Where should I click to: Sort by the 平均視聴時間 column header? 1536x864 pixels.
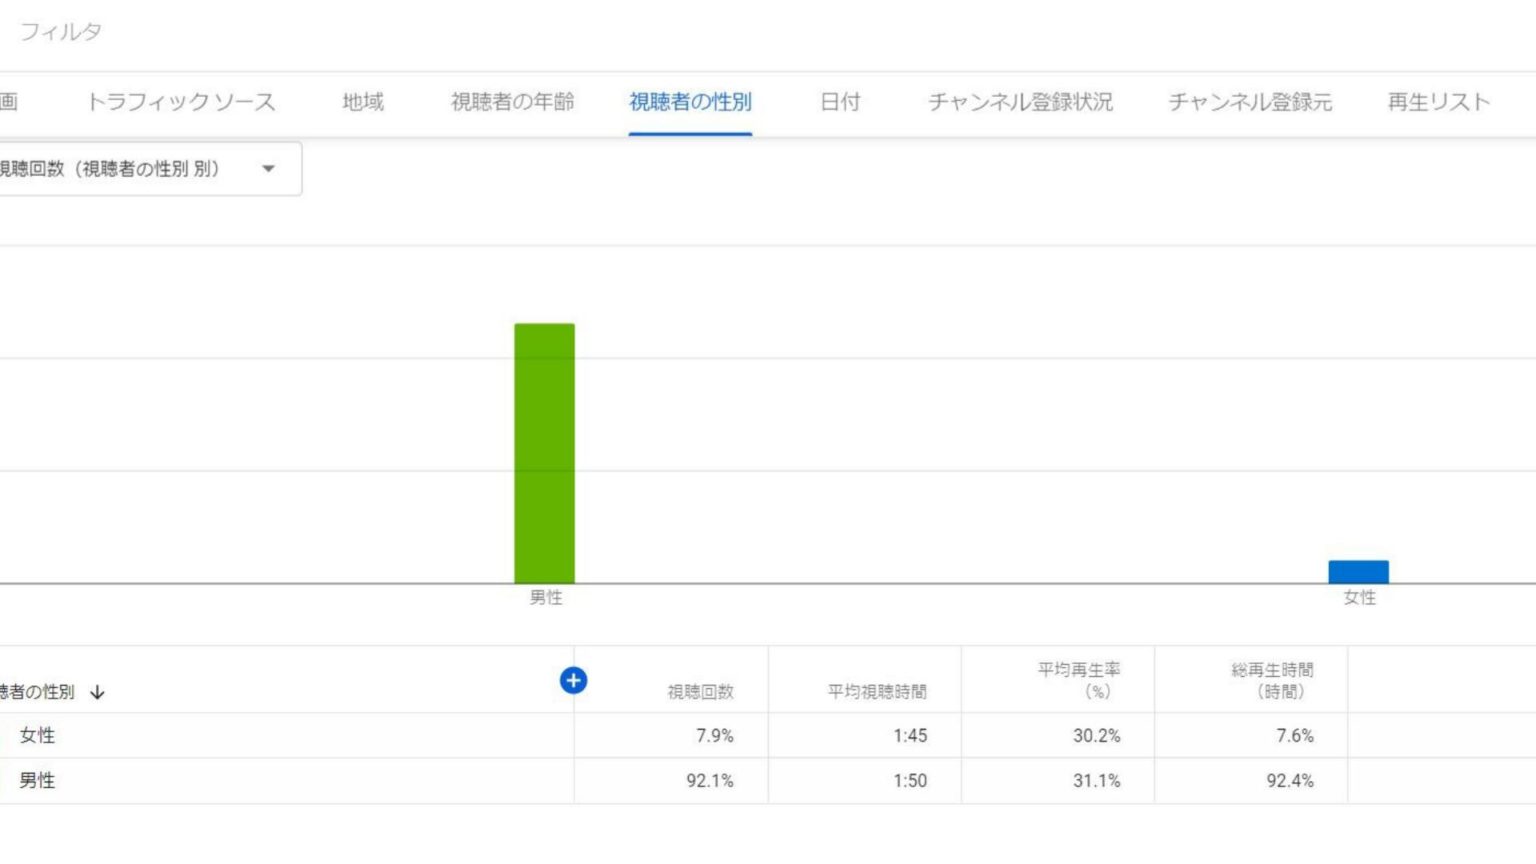tap(876, 692)
